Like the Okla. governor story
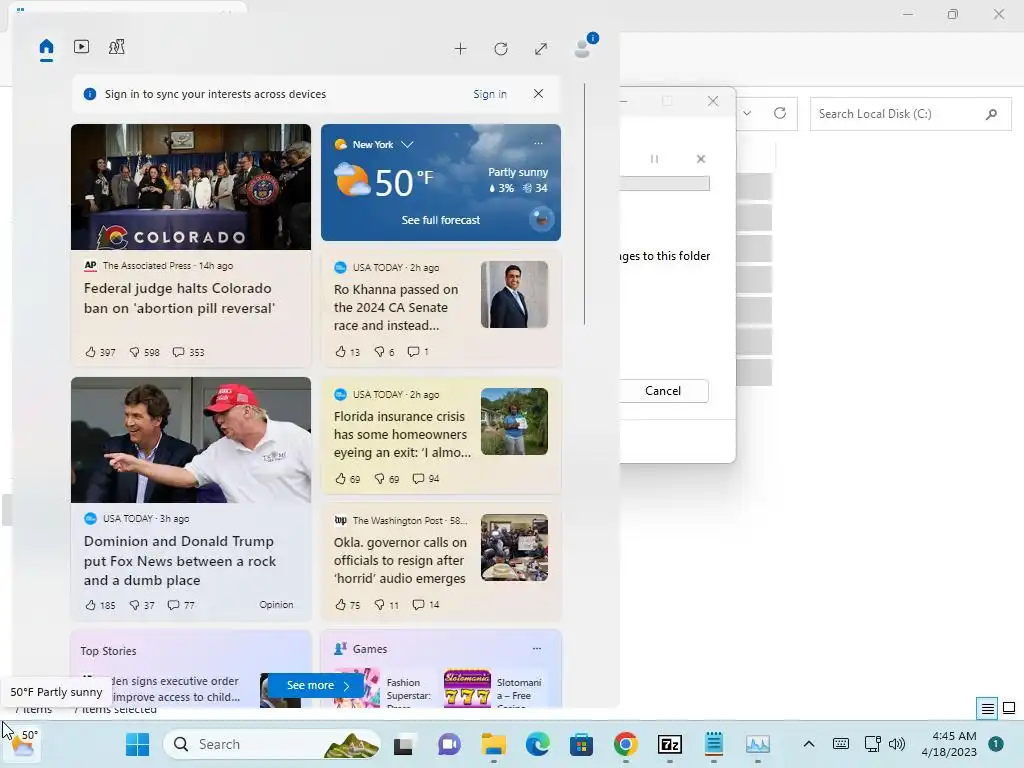1024x768 pixels. tap(347, 605)
